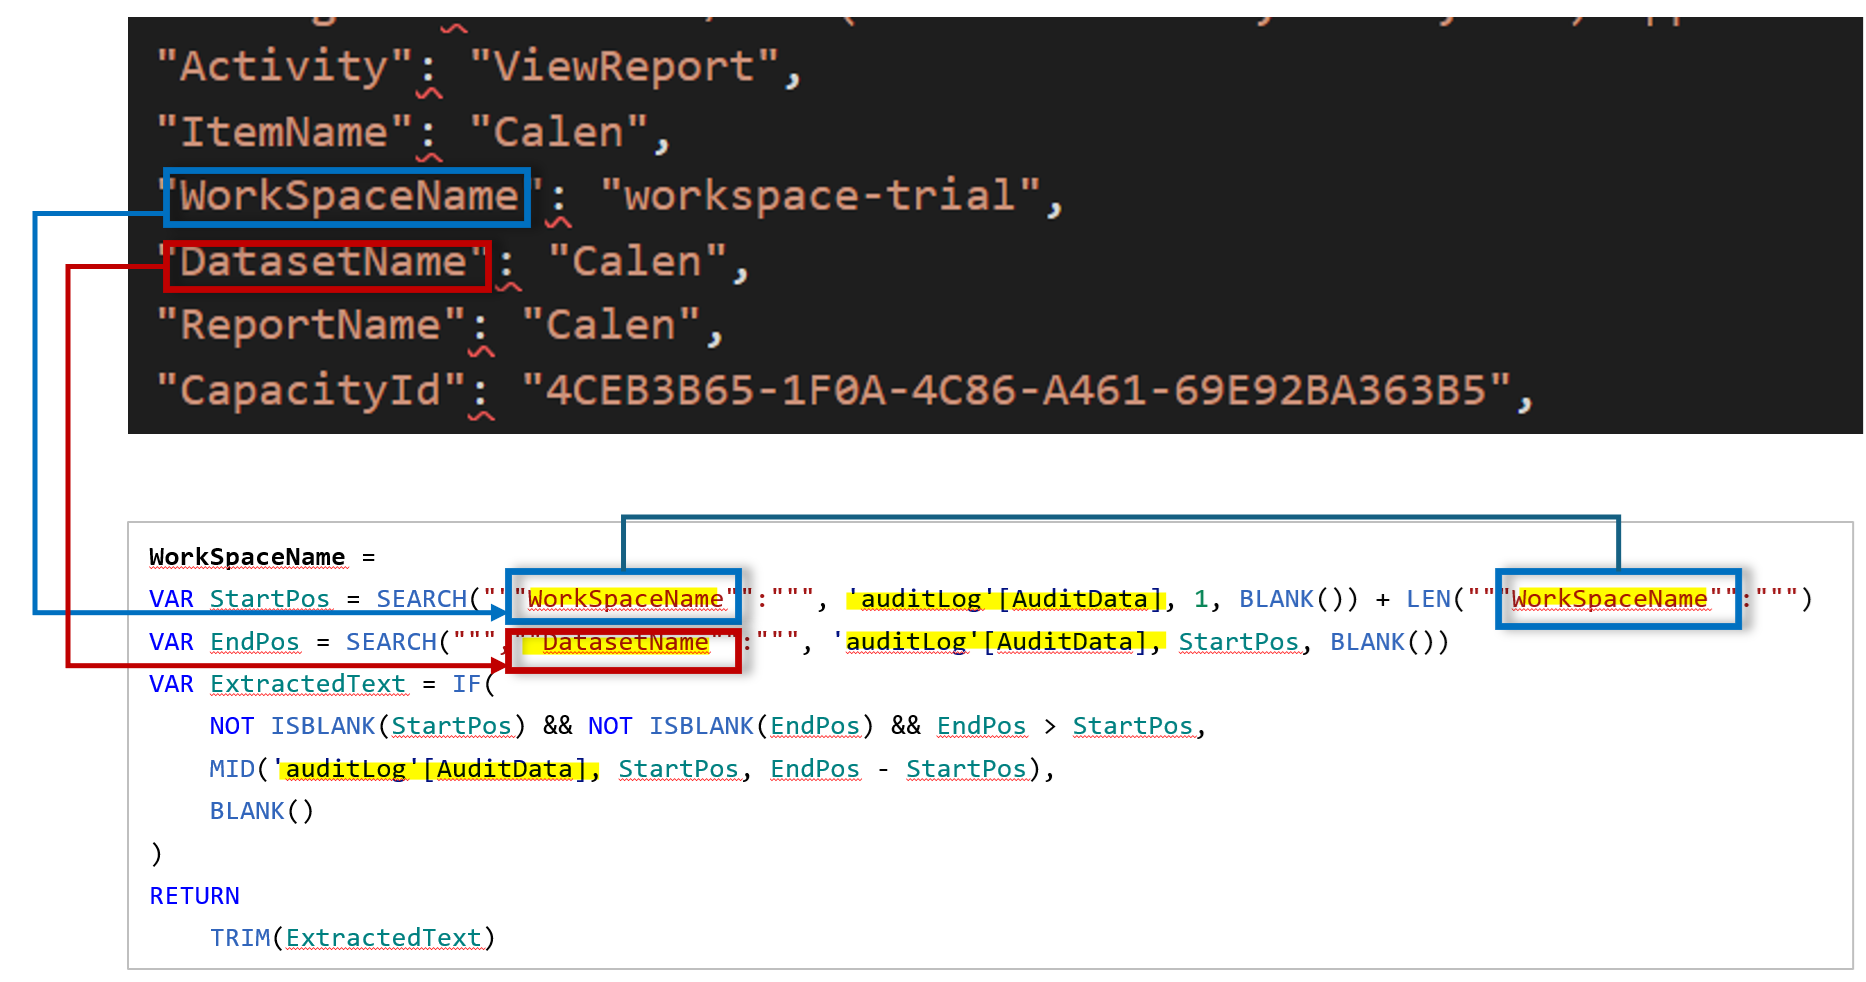Click the "workspace-trial" value
The width and height of the screenshot is (1866, 982).
[820, 195]
